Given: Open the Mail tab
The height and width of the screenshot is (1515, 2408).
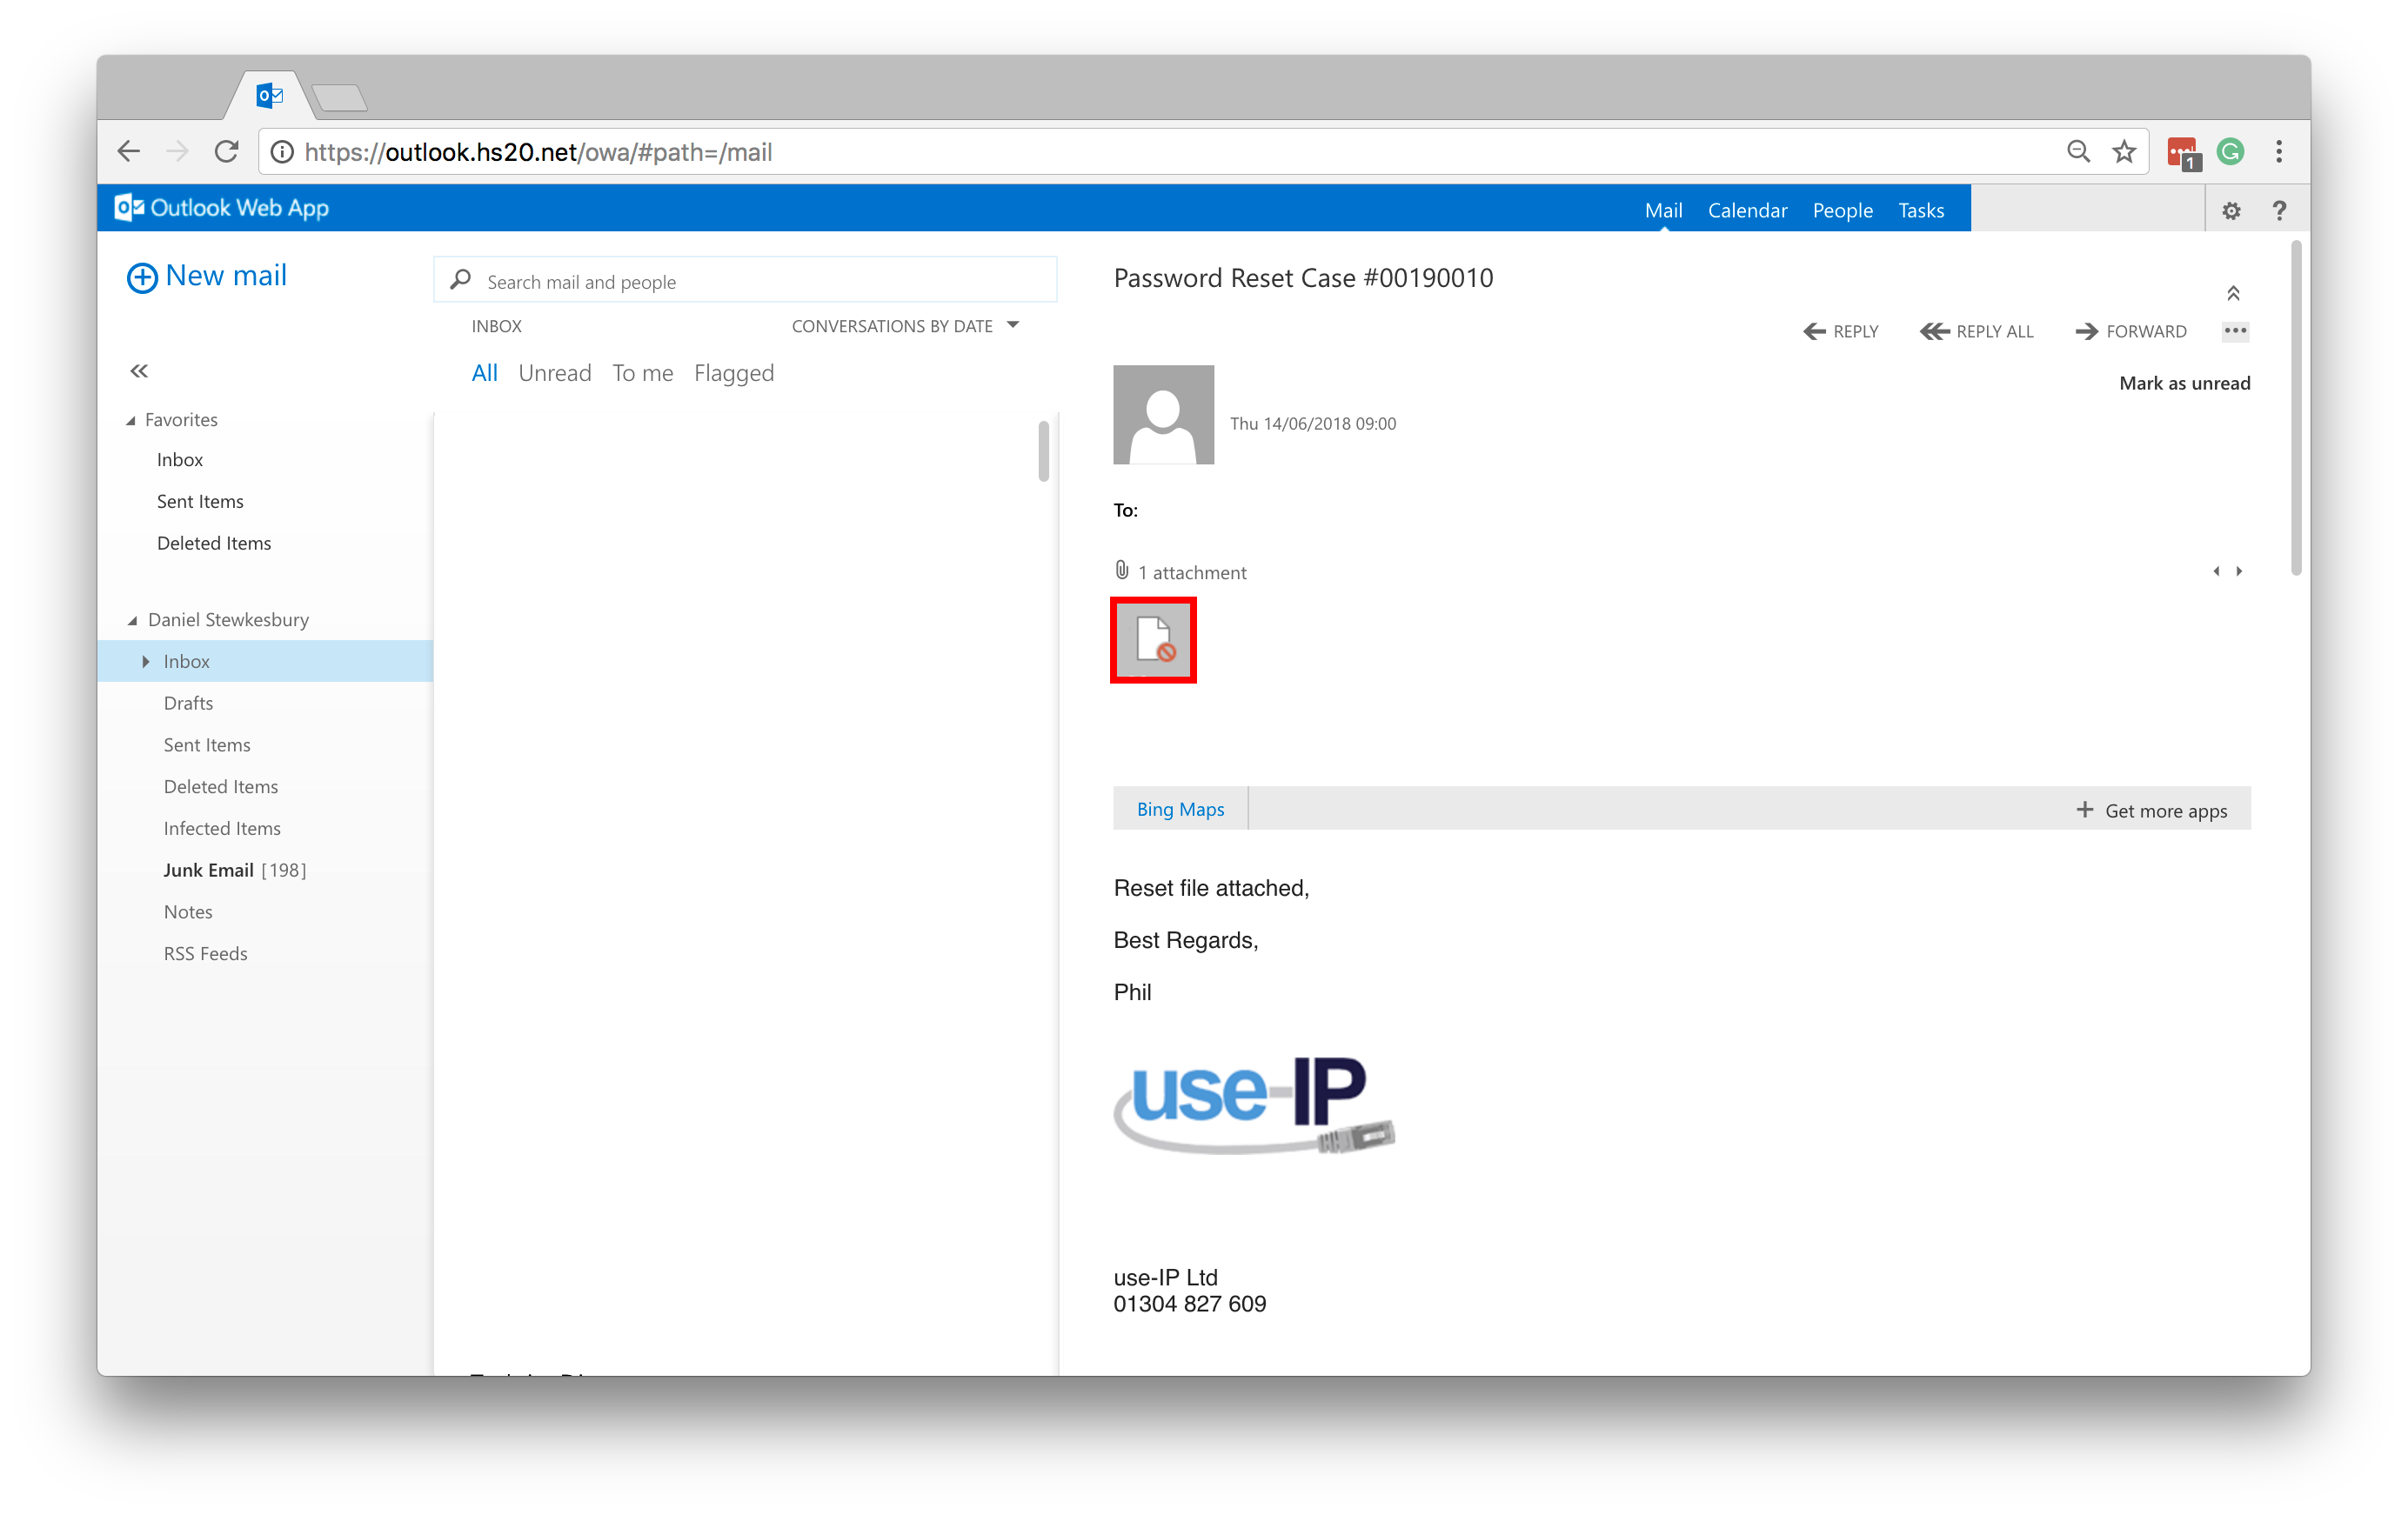Looking at the screenshot, I should coord(1663,208).
